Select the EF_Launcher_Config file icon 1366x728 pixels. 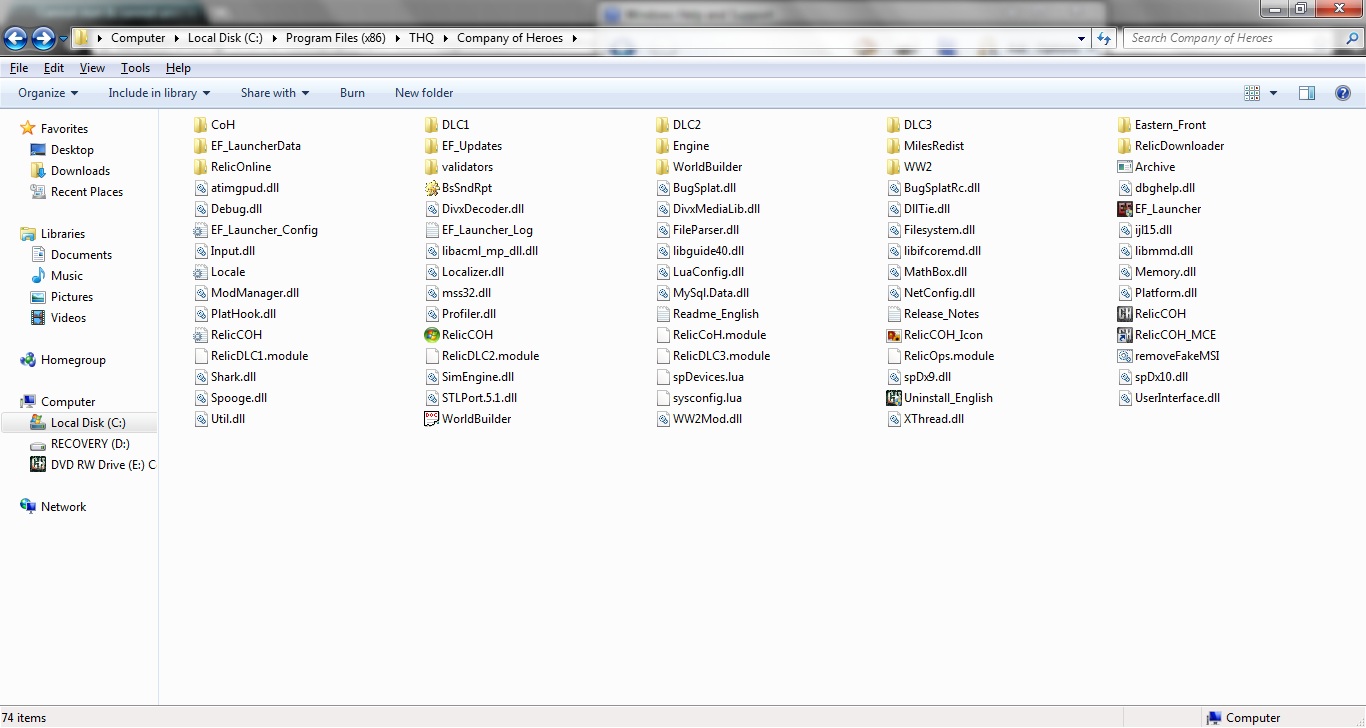pos(201,230)
